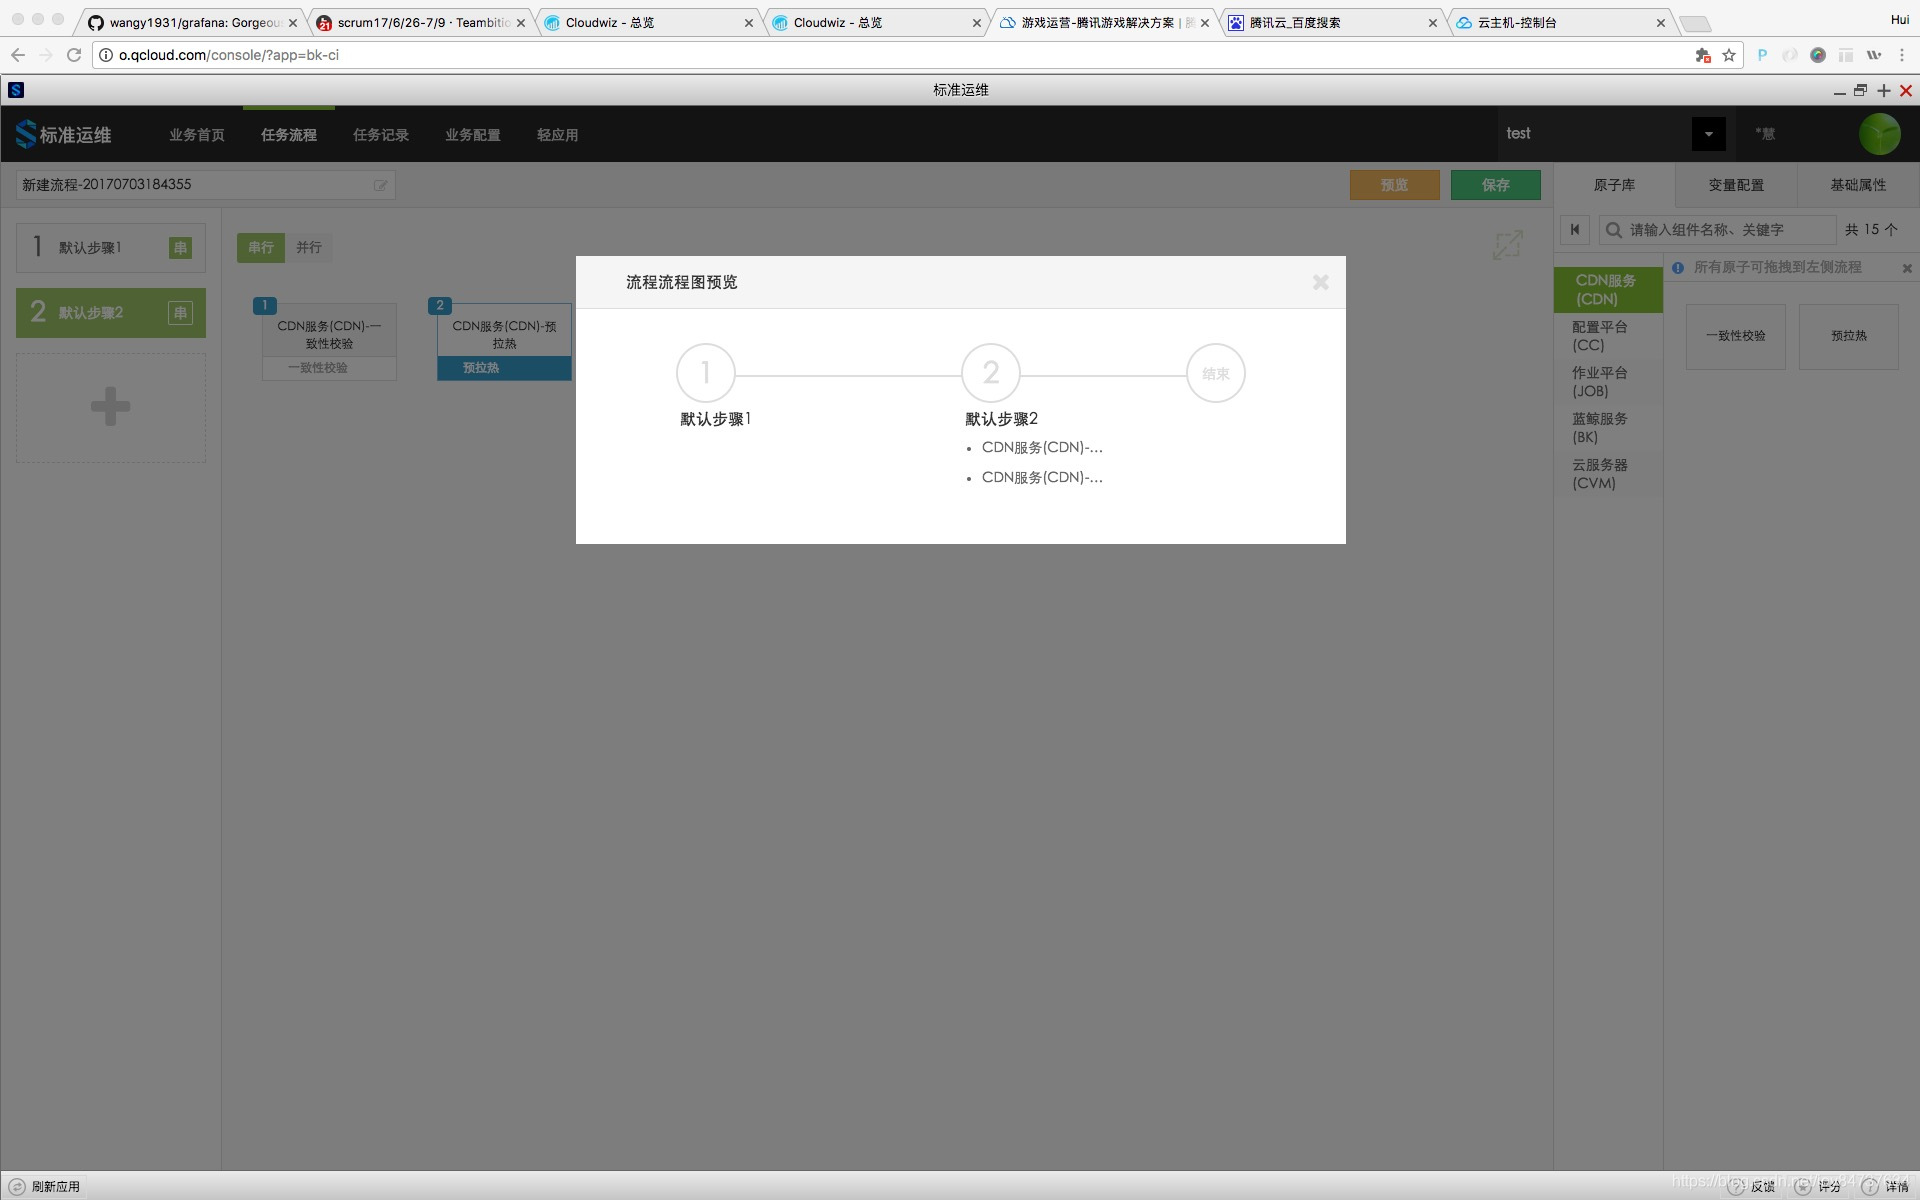The width and height of the screenshot is (1920, 1200).
Task: Click the orange 预览 button
Action: tap(1394, 185)
